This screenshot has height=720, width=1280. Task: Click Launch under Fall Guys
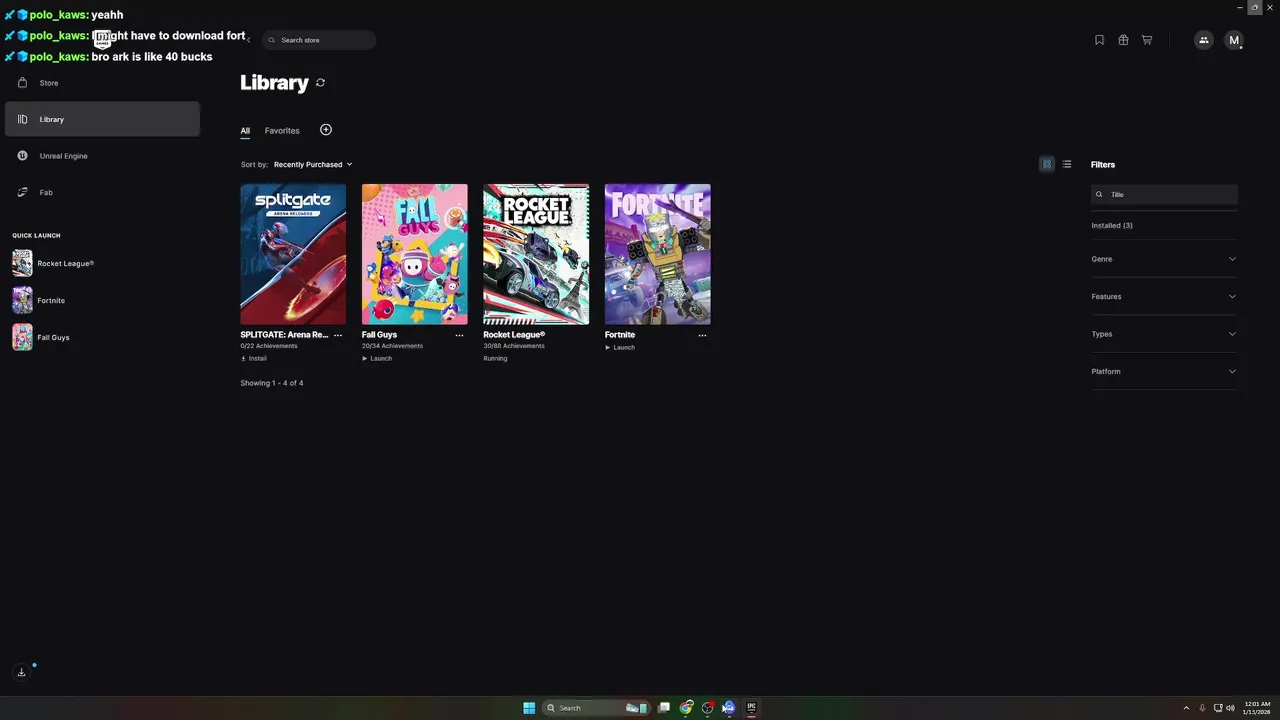coord(377,358)
